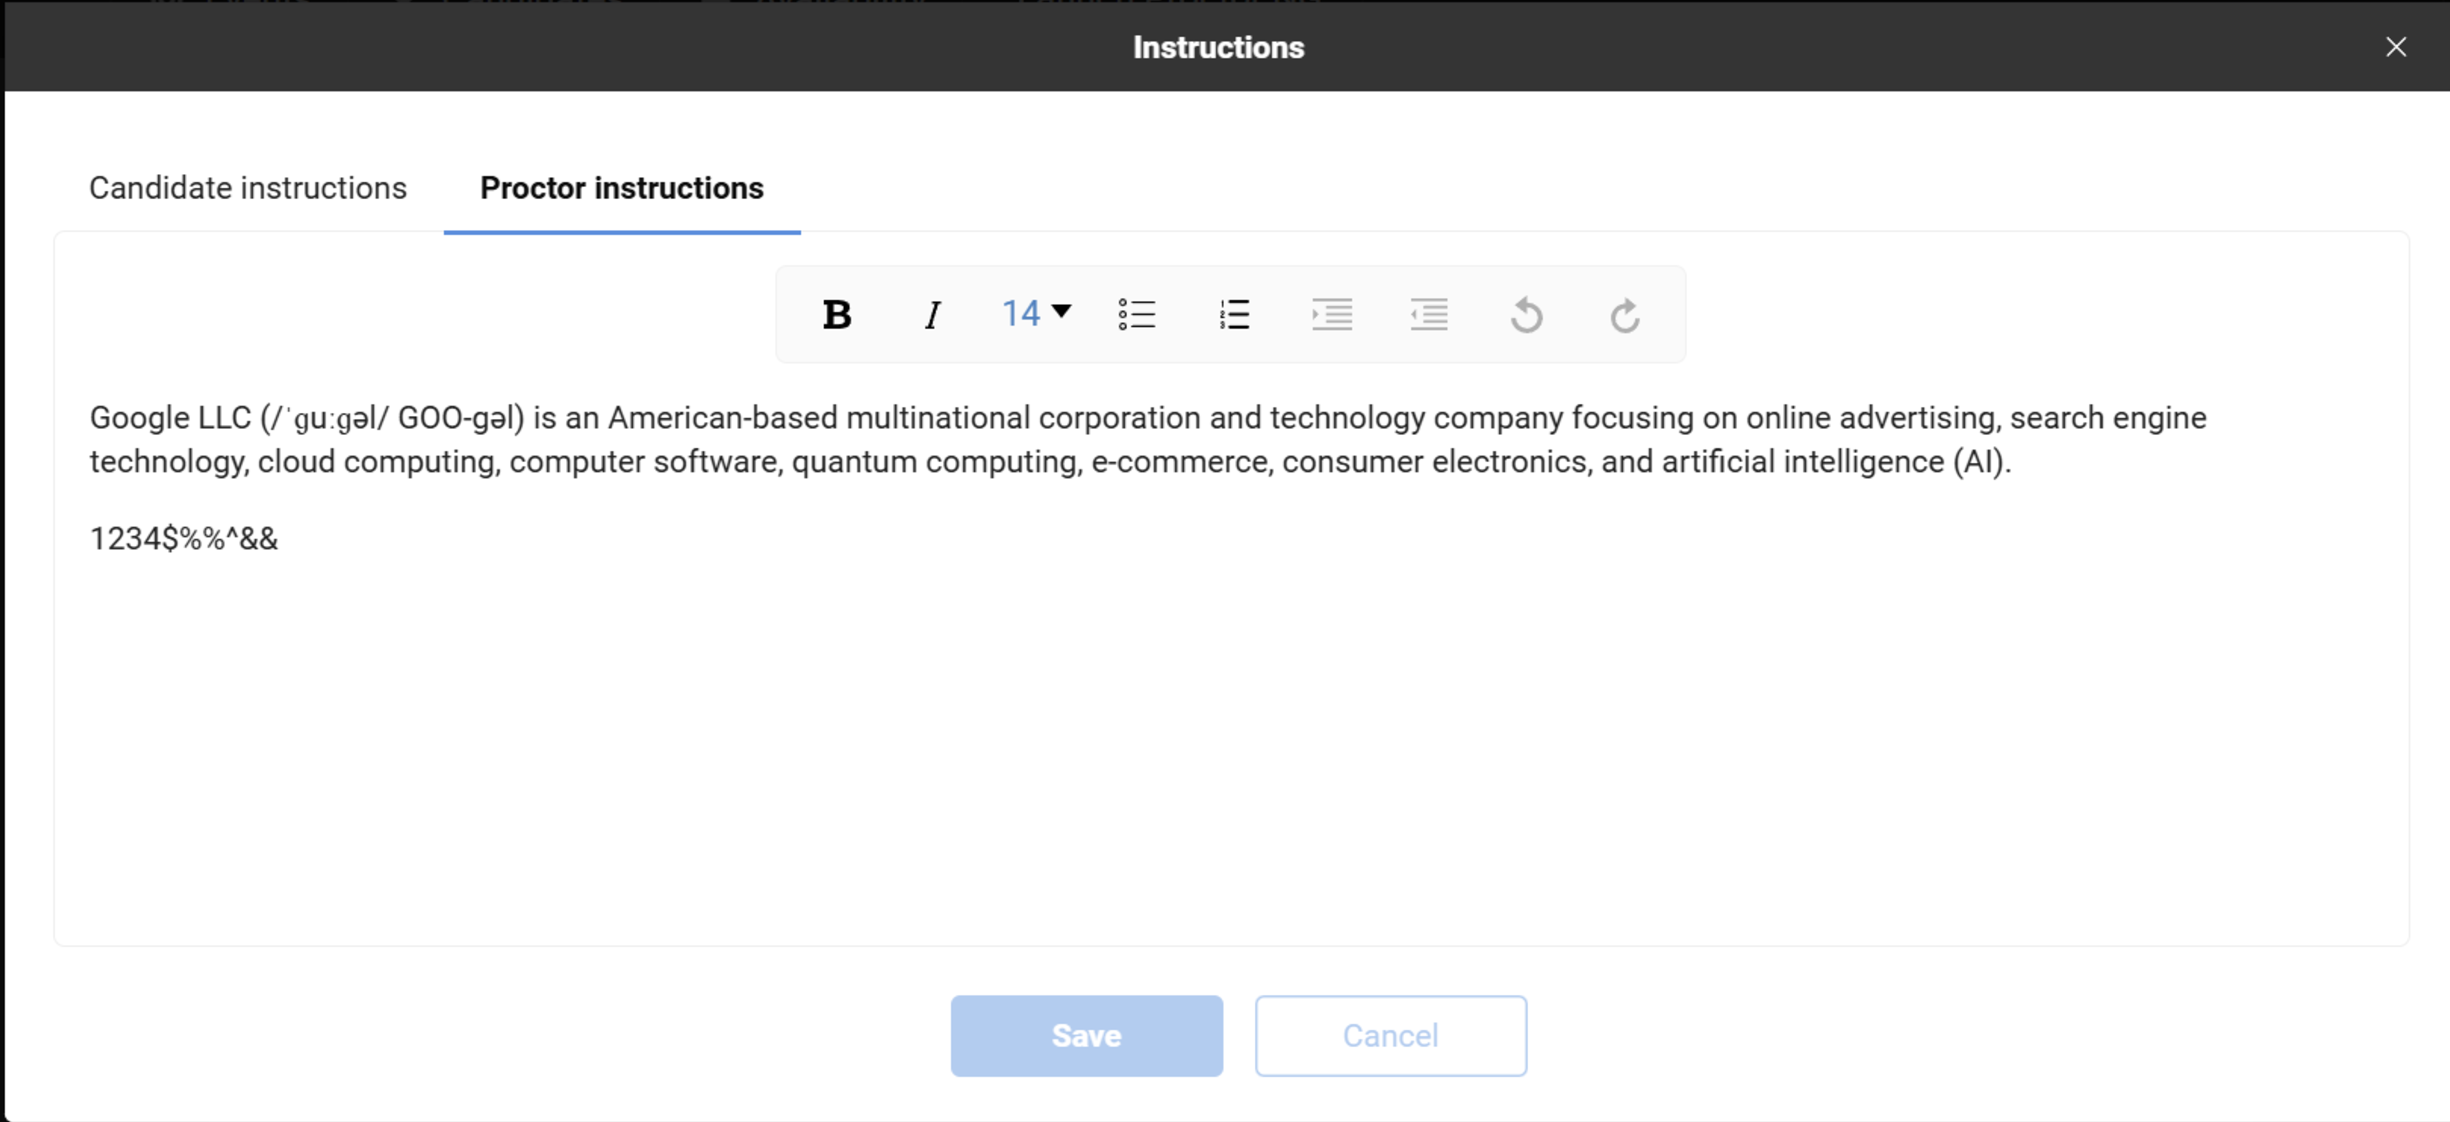This screenshot has width=2450, height=1122.
Task: Close the Instructions dialog
Action: [x=2395, y=47]
